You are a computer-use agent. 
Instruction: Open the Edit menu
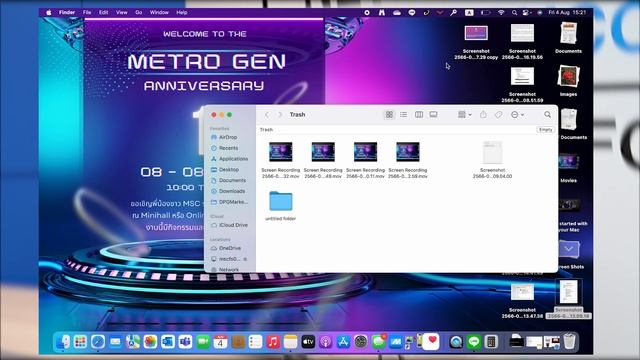pyautogui.click(x=104, y=12)
